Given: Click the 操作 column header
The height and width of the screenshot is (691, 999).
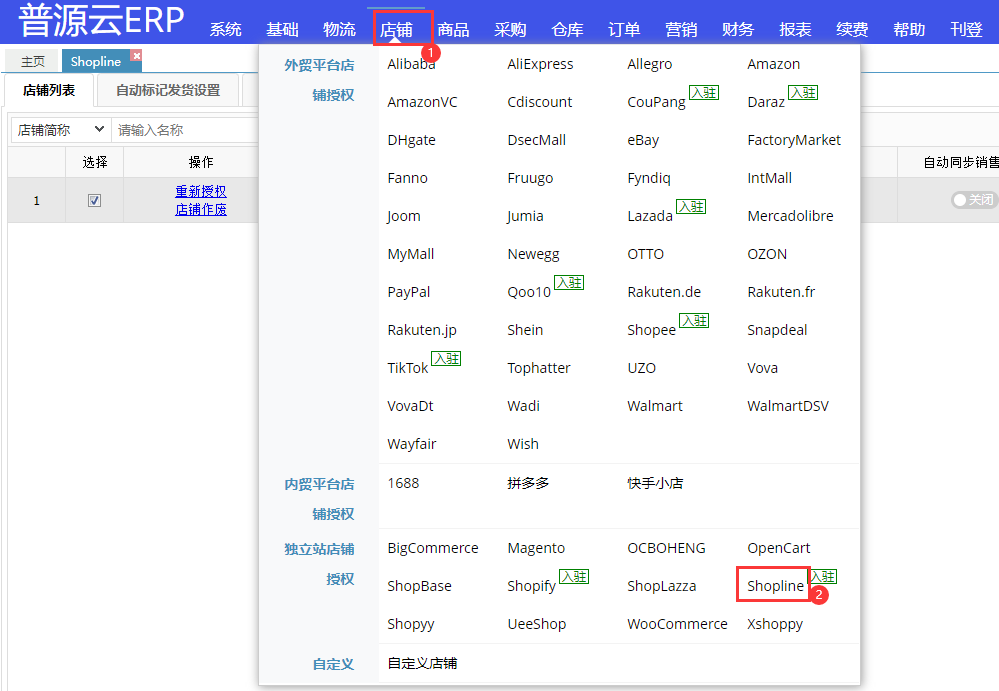Looking at the screenshot, I should (x=201, y=162).
